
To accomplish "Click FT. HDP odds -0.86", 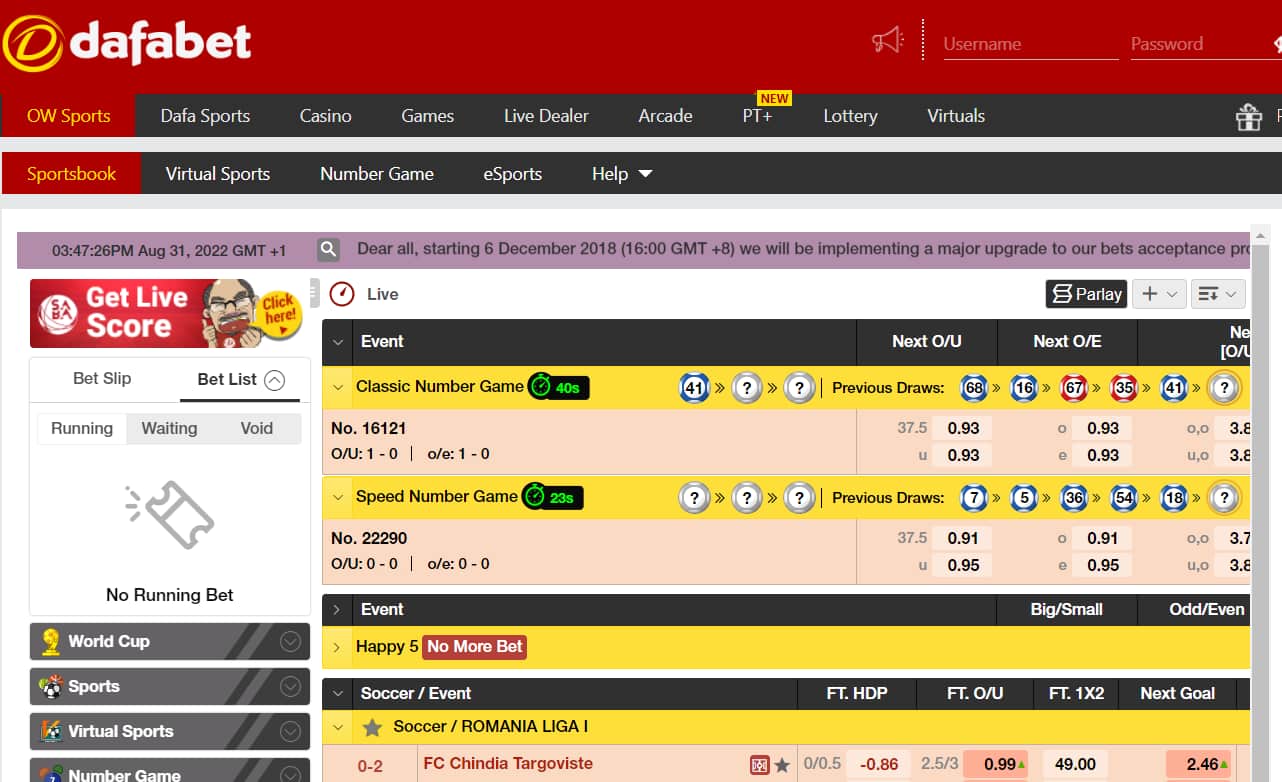I will (x=879, y=764).
